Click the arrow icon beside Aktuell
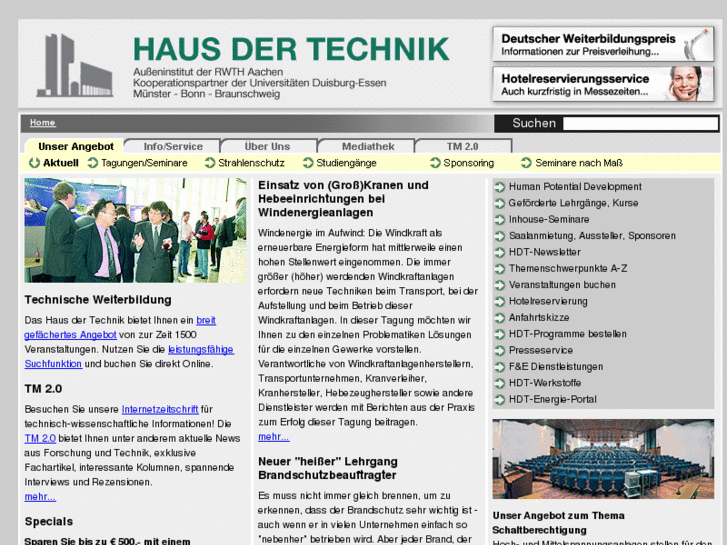This screenshot has width=727, height=545. click(x=34, y=163)
